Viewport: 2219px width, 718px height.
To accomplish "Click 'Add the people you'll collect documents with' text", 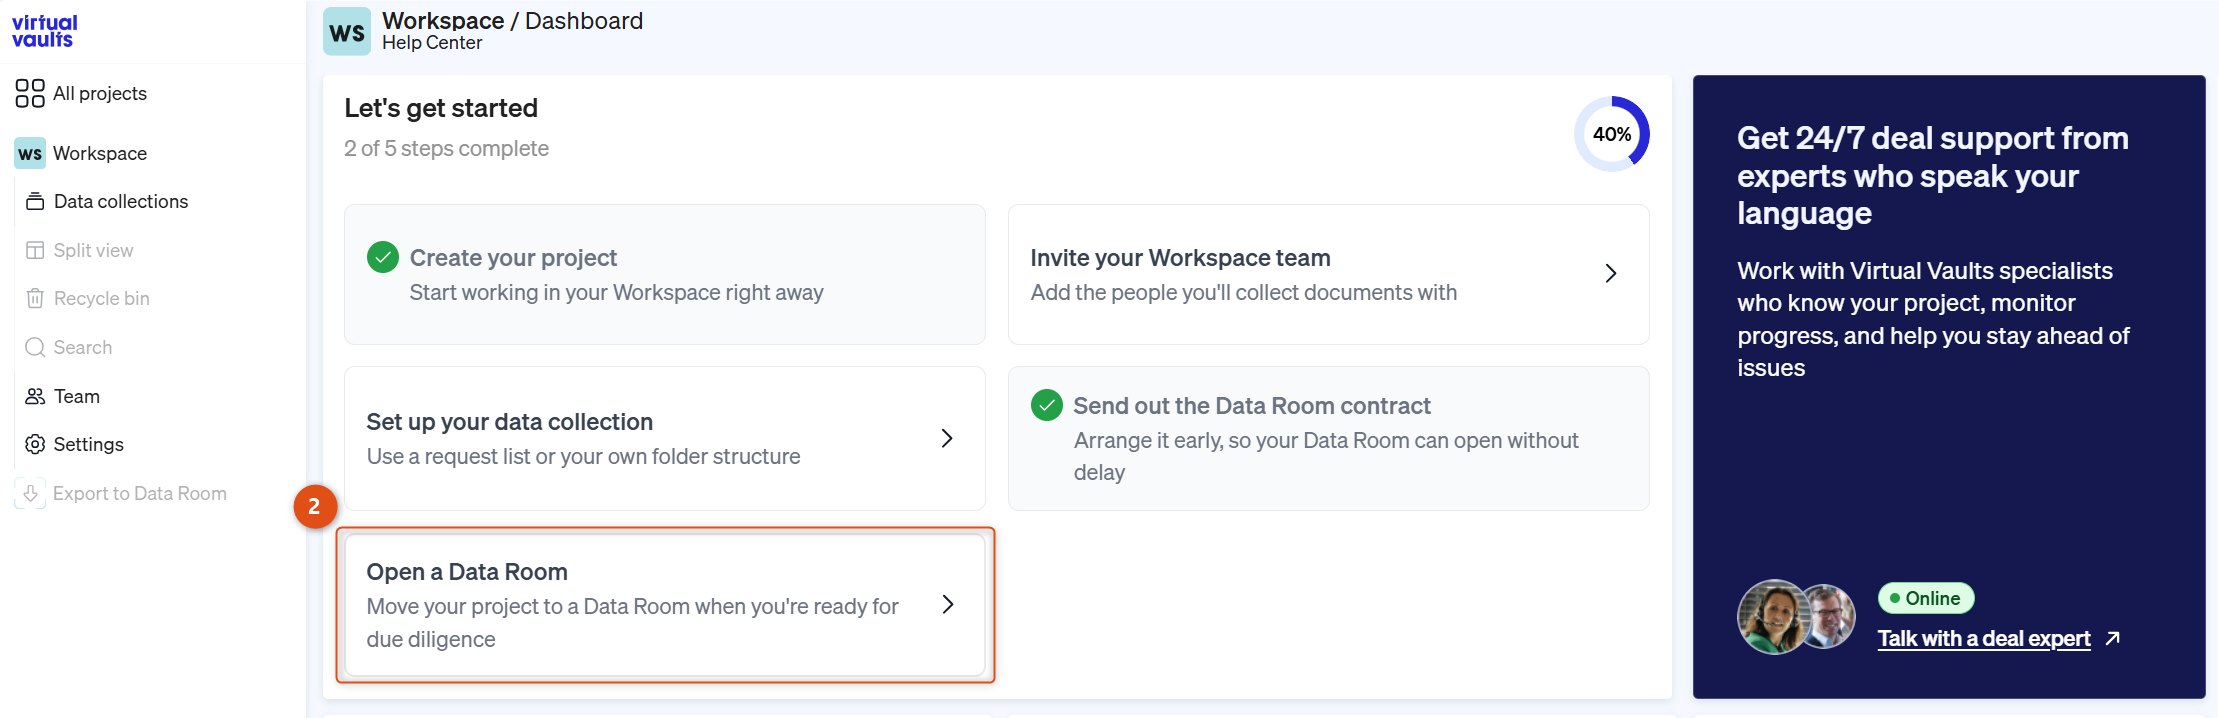I will (1244, 292).
